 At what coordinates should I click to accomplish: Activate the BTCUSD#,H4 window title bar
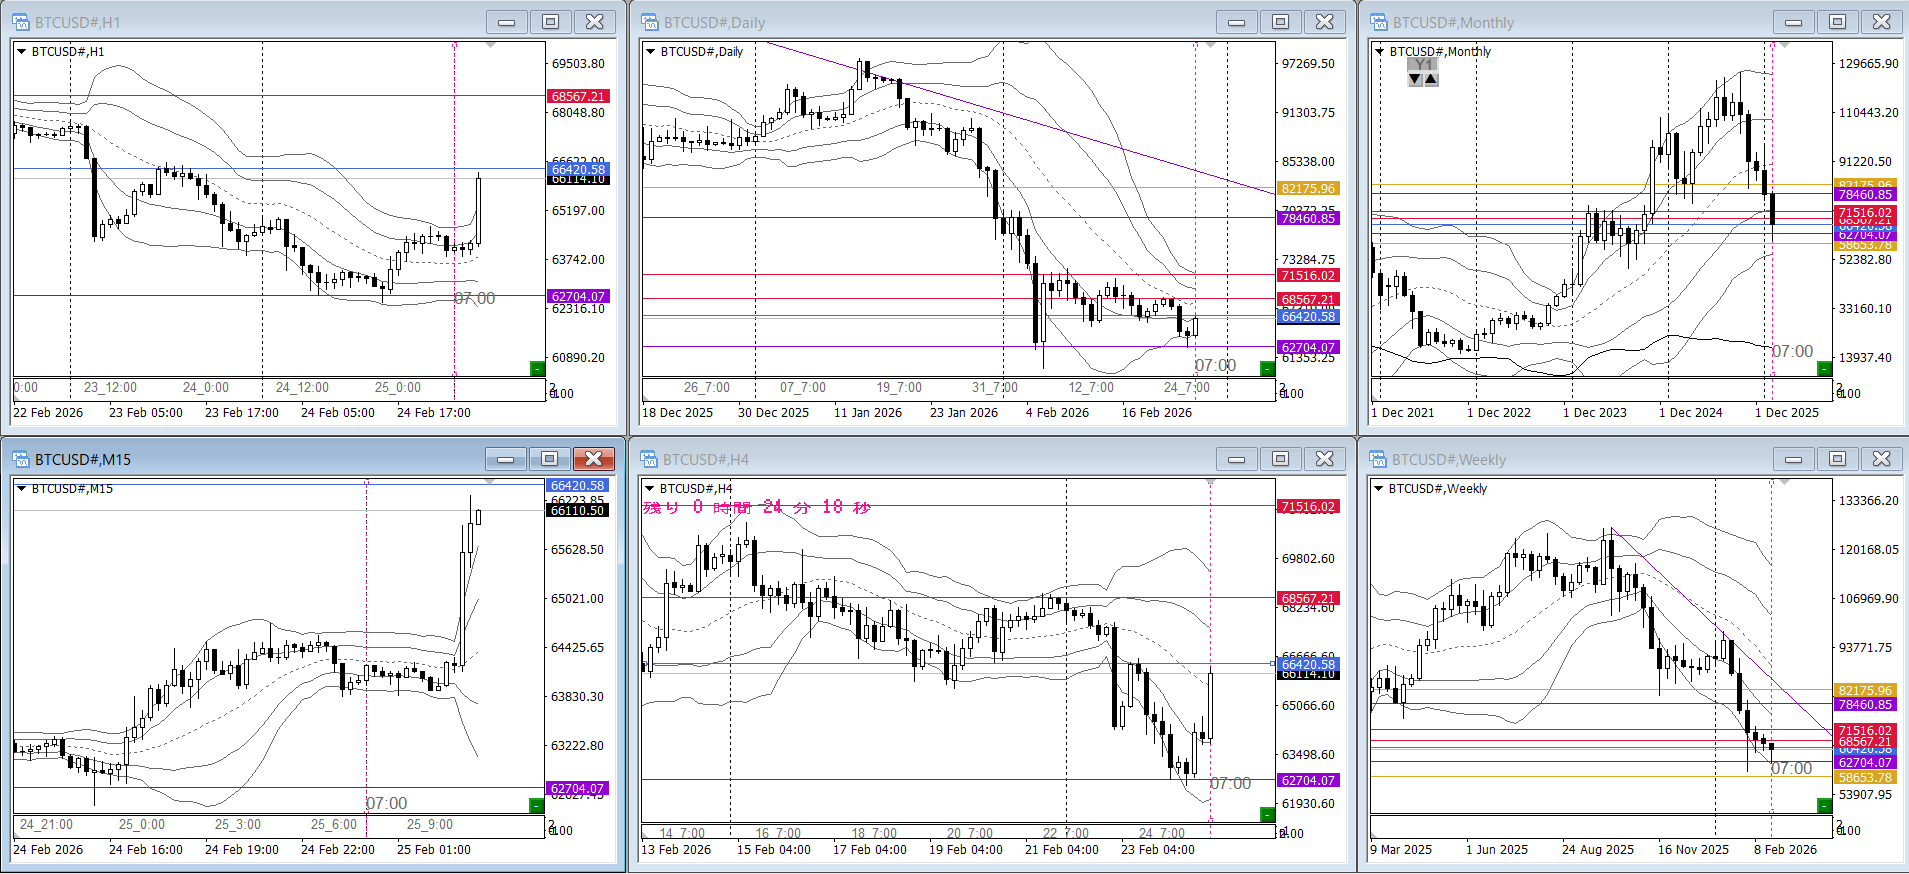[900, 459]
